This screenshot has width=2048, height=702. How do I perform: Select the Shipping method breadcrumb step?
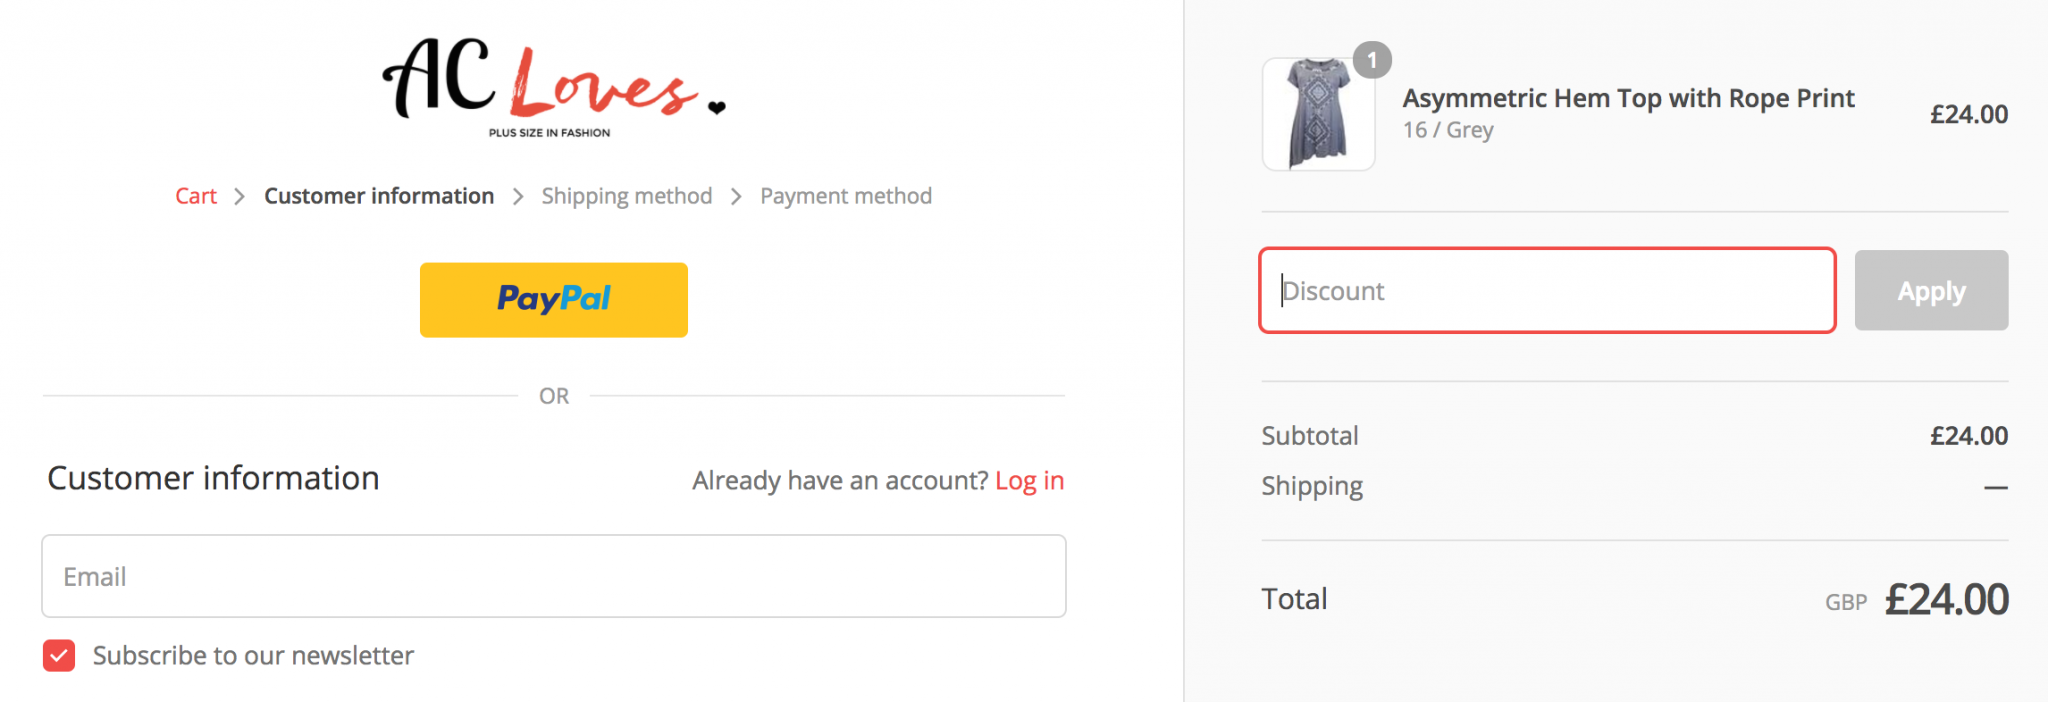tap(627, 196)
